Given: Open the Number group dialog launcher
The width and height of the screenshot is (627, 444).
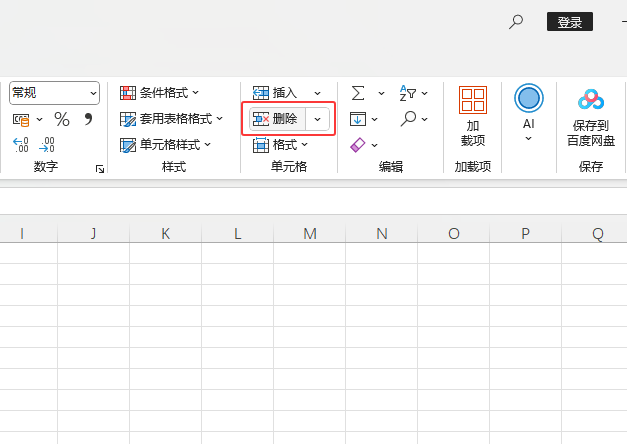Looking at the screenshot, I should click(x=100, y=170).
